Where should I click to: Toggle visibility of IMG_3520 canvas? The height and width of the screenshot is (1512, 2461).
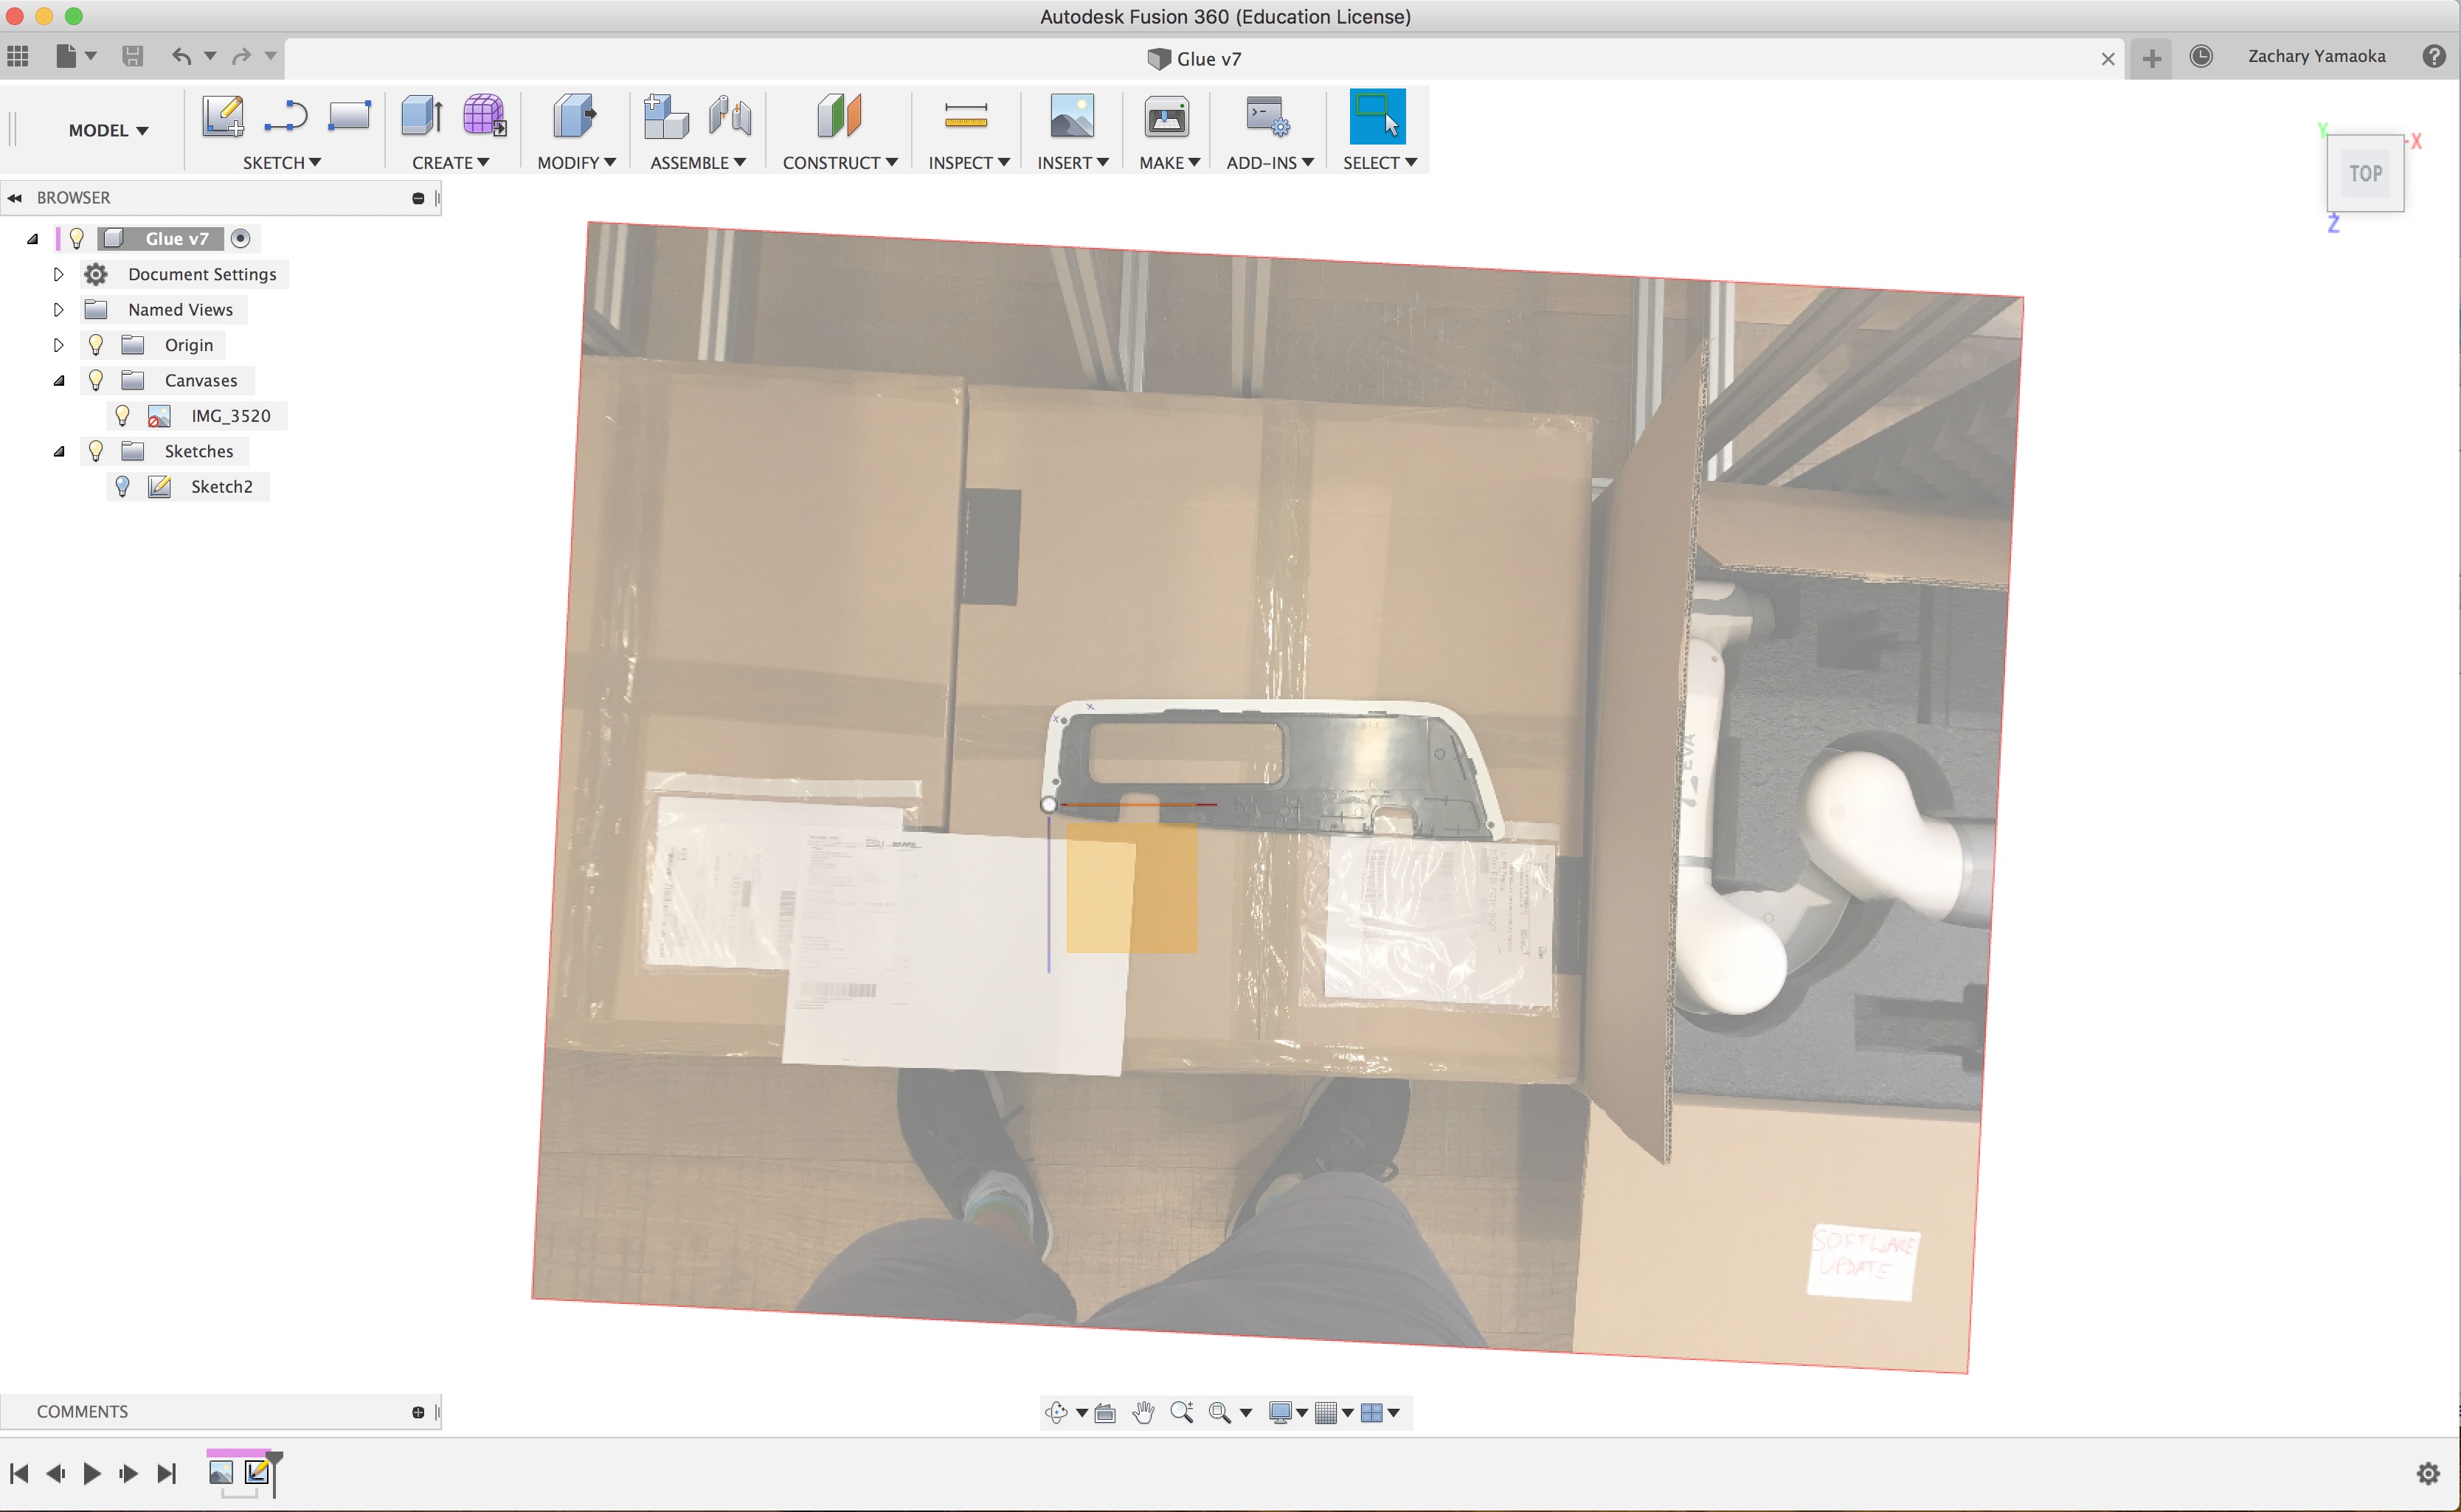122,415
